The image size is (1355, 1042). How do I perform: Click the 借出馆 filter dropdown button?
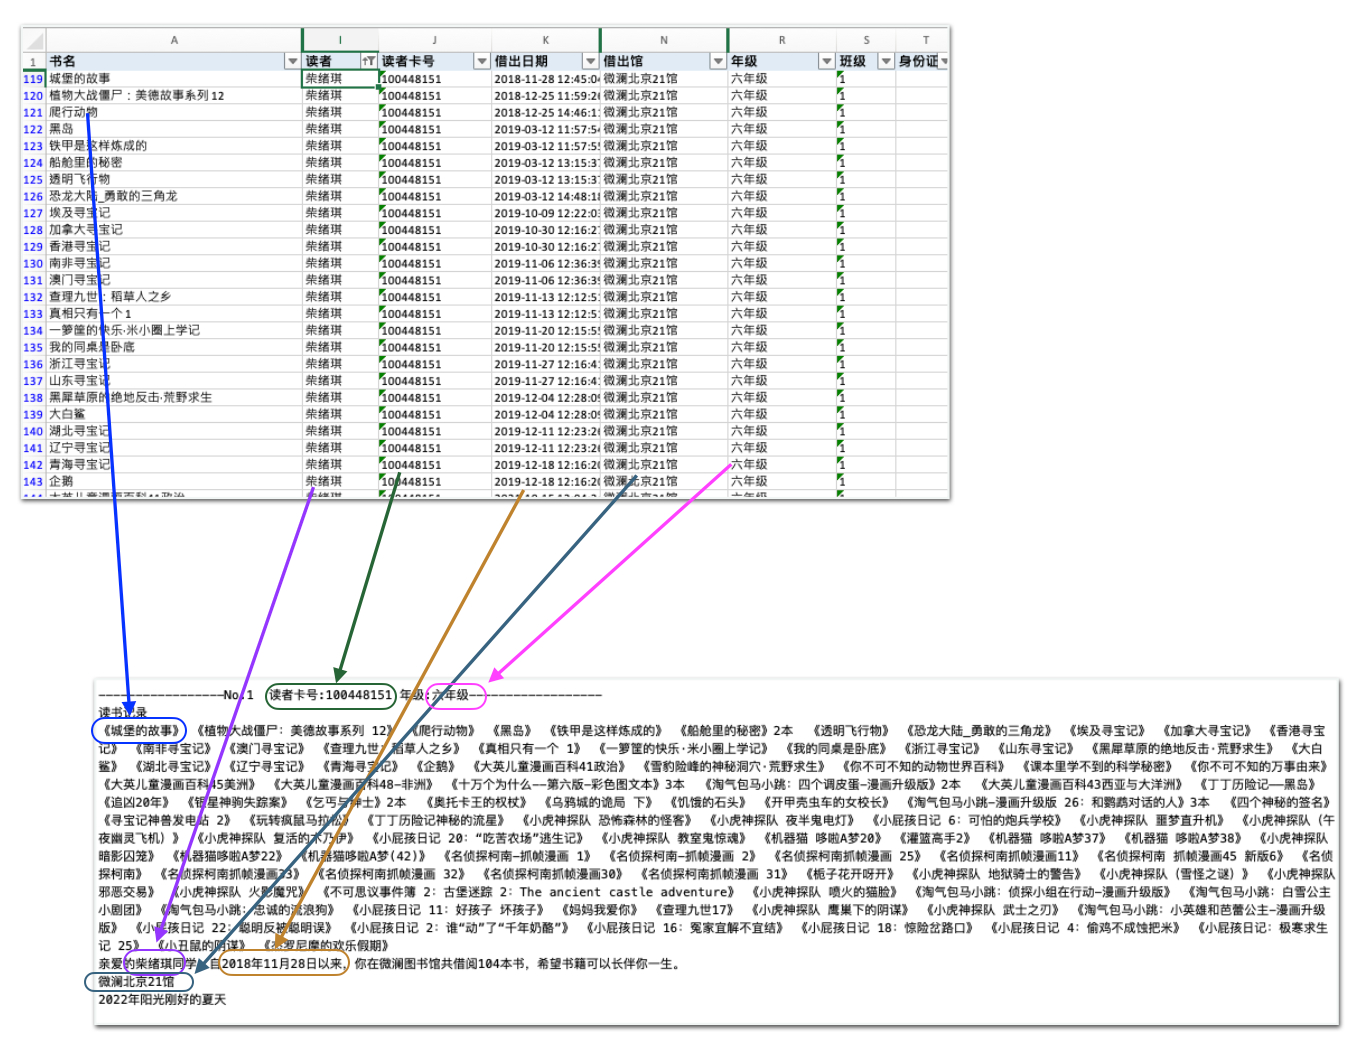point(718,62)
